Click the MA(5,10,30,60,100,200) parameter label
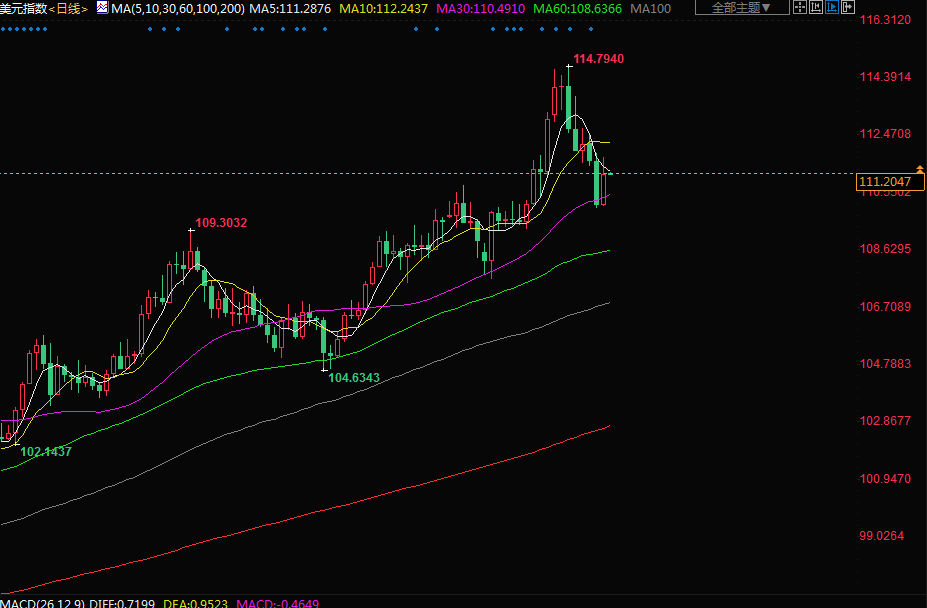 click(178, 8)
